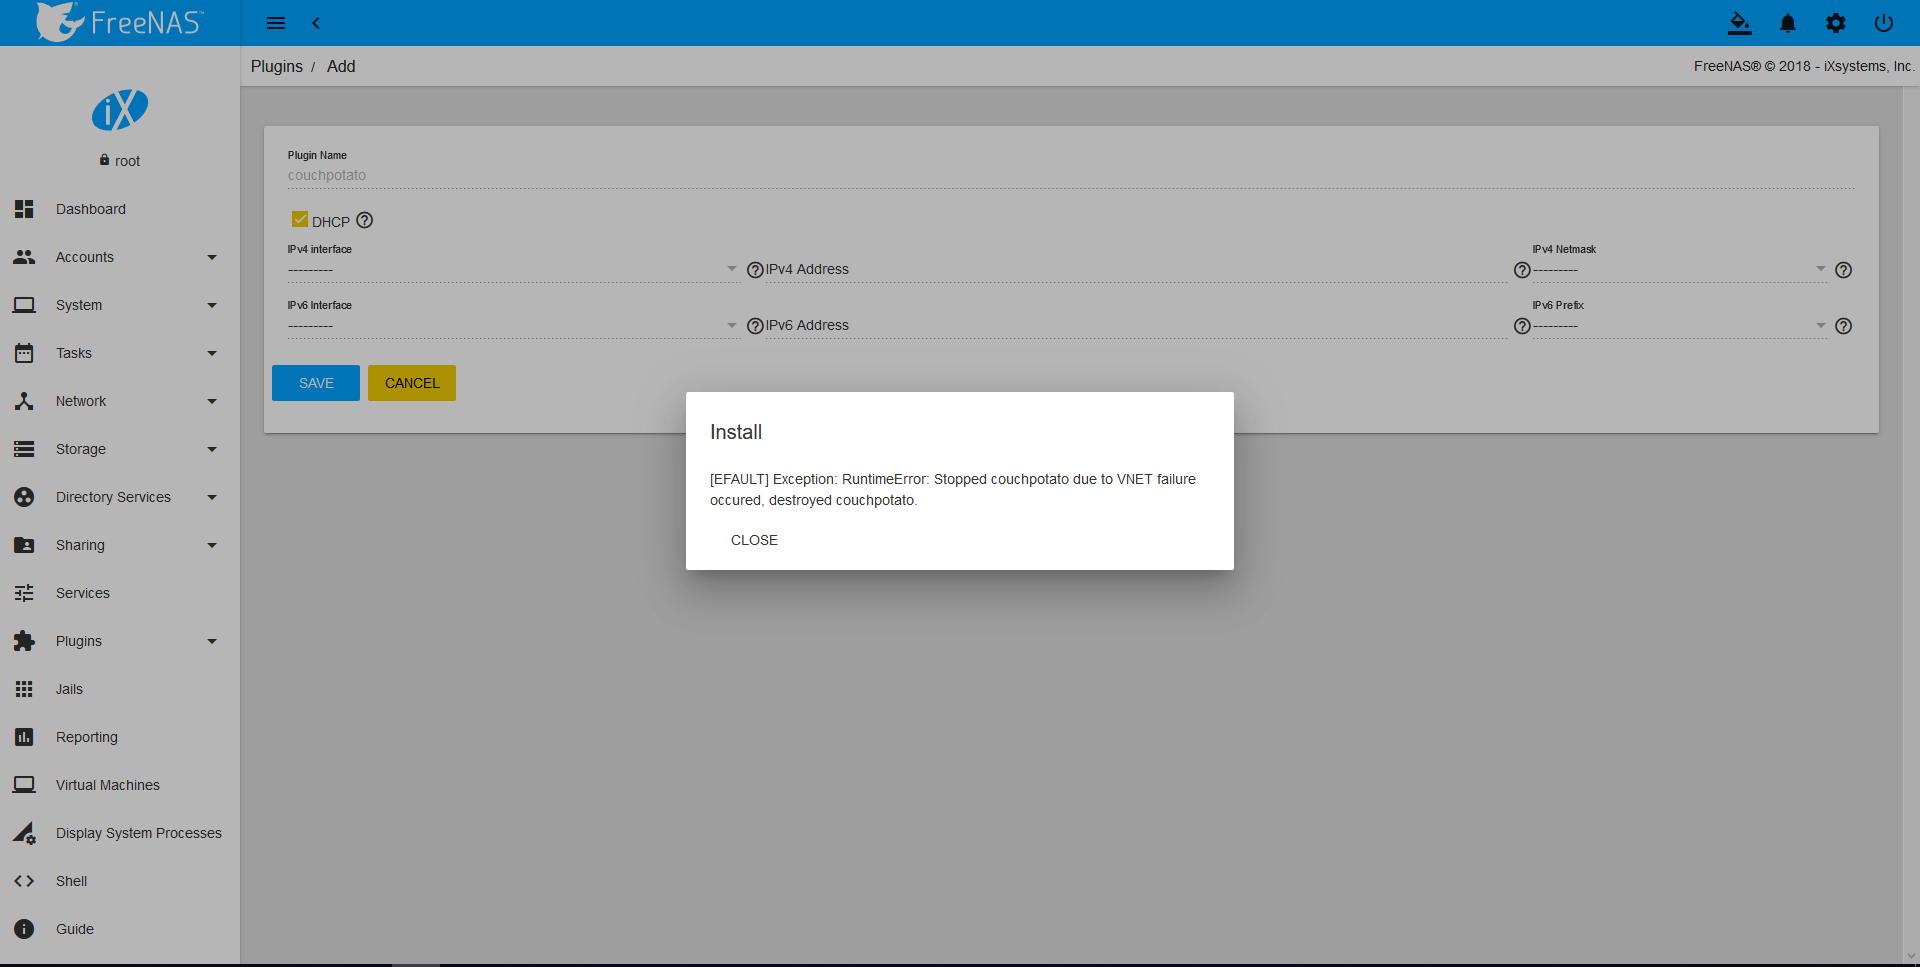Click the back chevron icon in top bar

[x=316, y=23]
